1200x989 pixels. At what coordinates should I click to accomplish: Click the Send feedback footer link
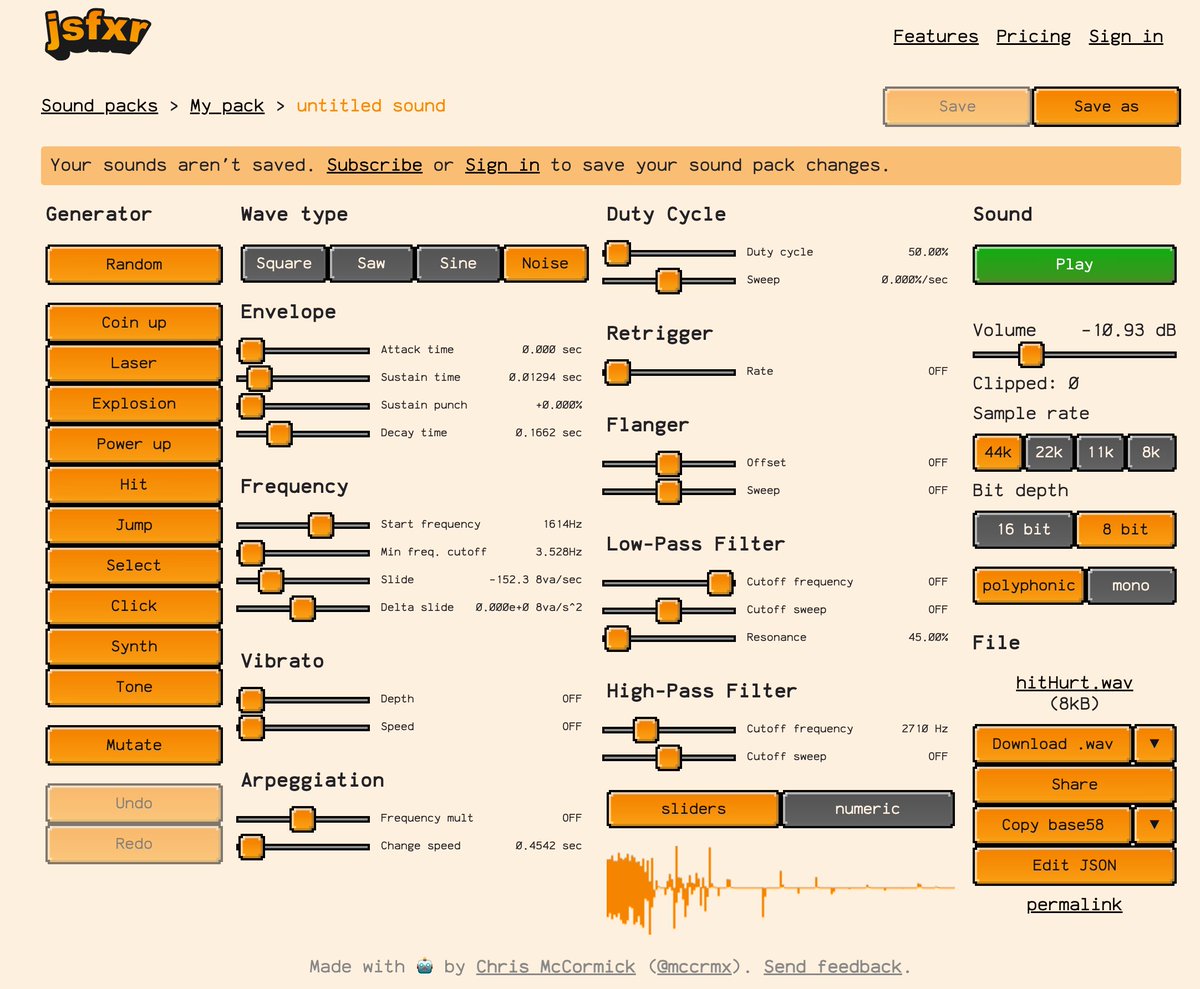(x=833, y=966)
